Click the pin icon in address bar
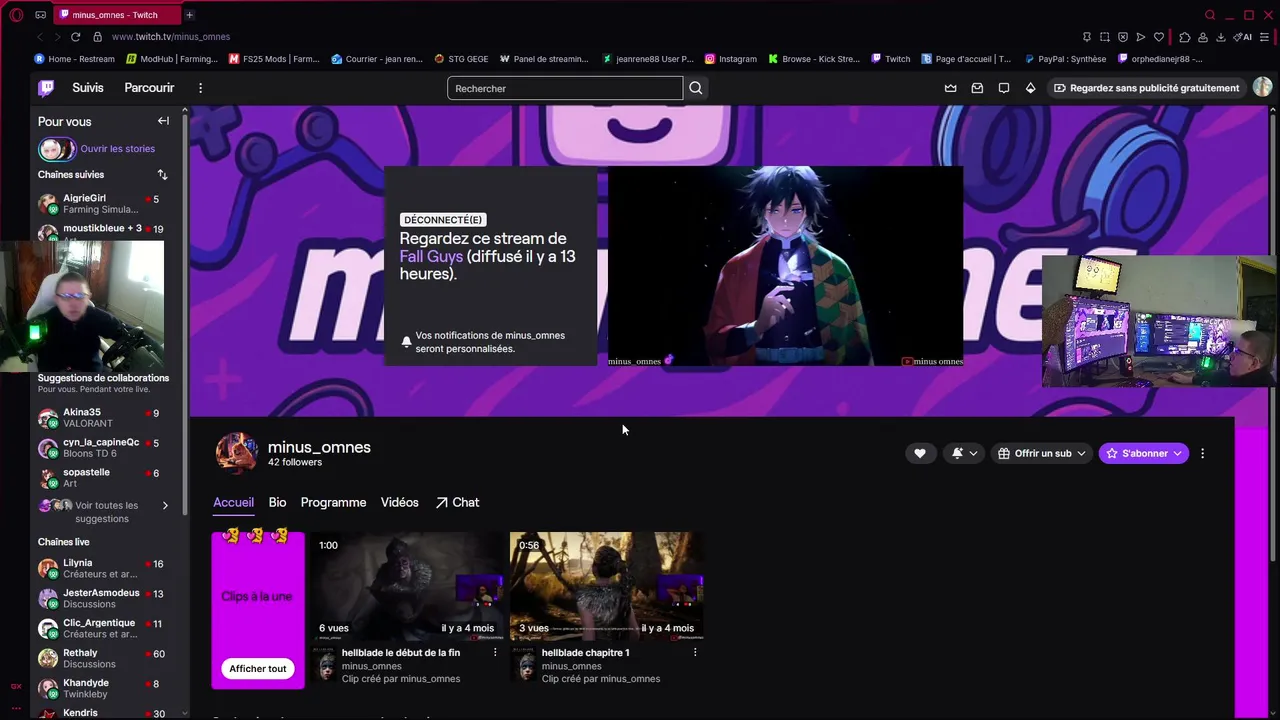 [1087, 37]
